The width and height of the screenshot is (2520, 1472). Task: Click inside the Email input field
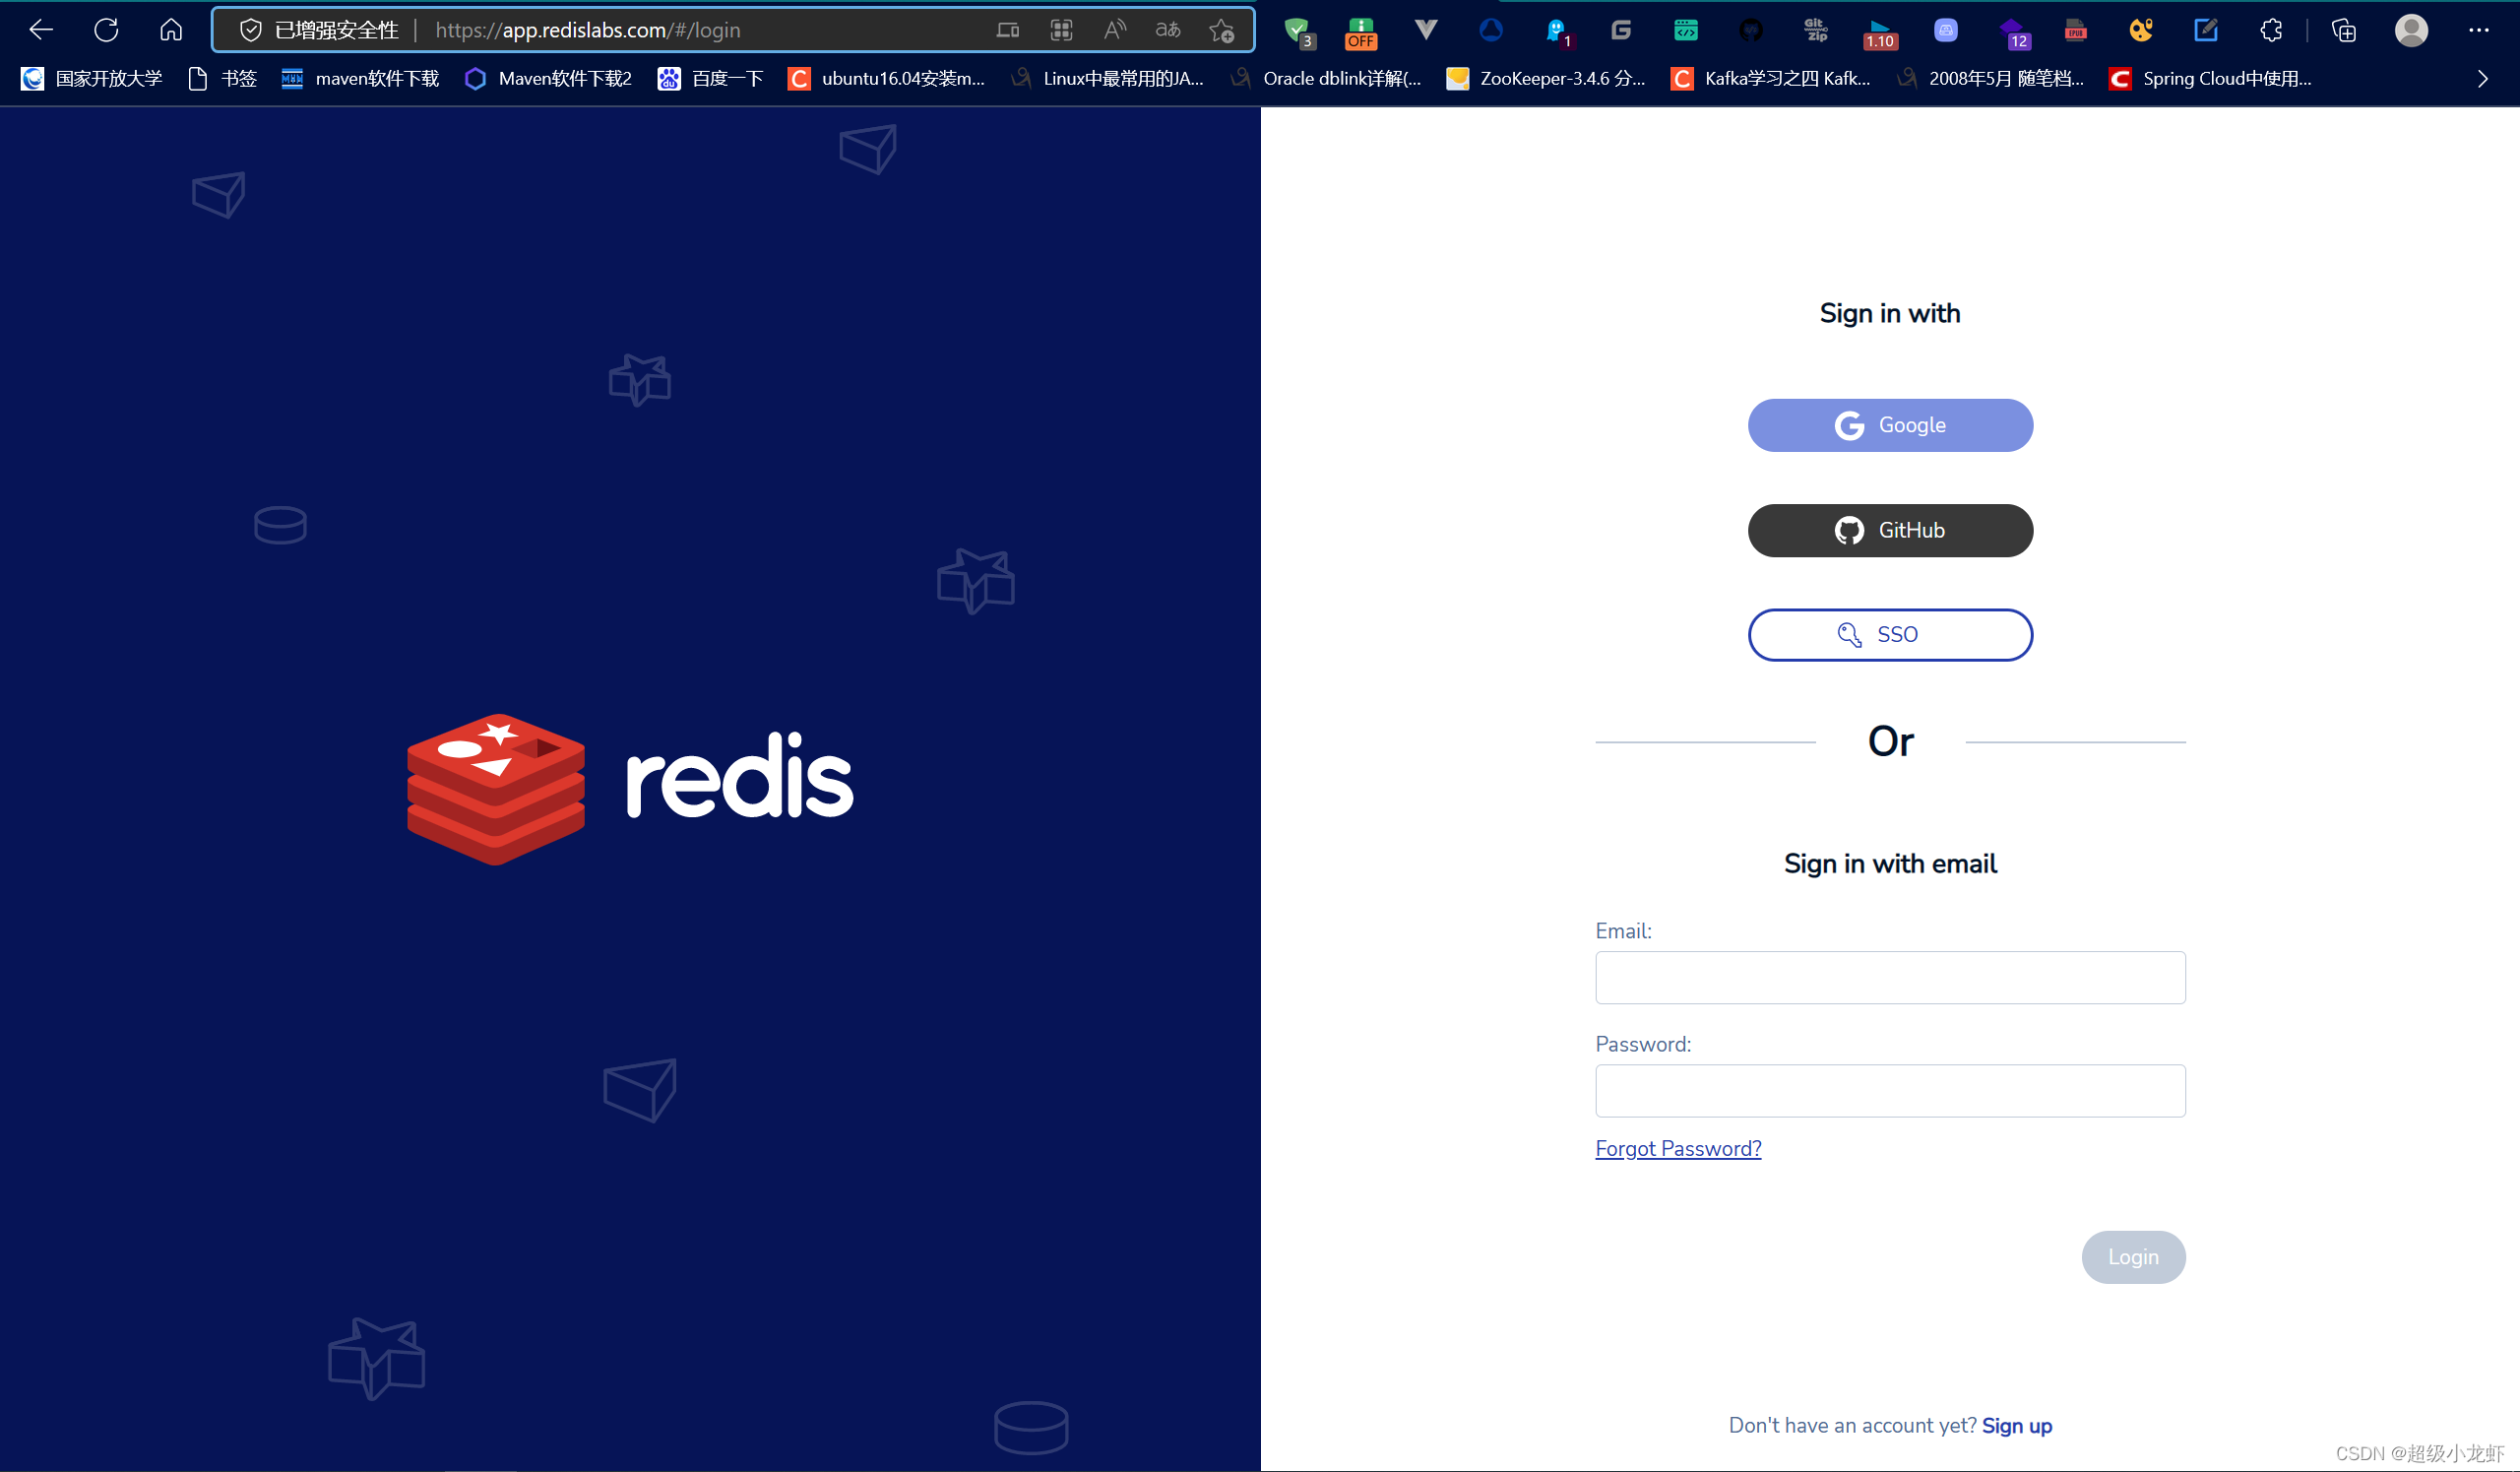pyautogui.click(x=1889, y=977)
